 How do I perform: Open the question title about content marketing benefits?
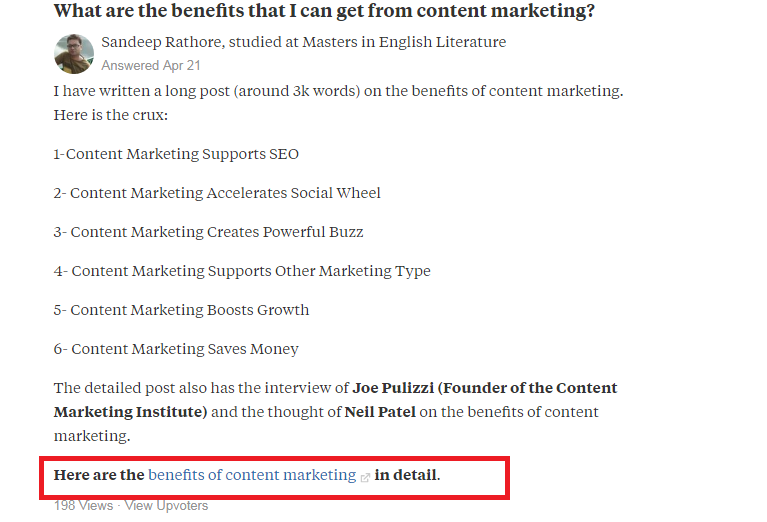(x=324, y=11)
